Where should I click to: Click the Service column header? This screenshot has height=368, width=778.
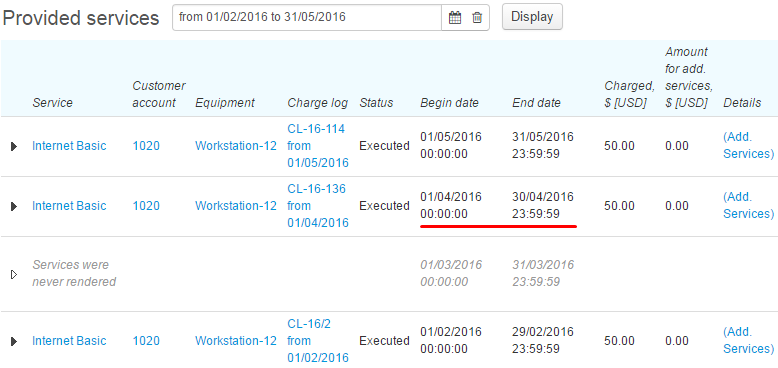(52, 103)
